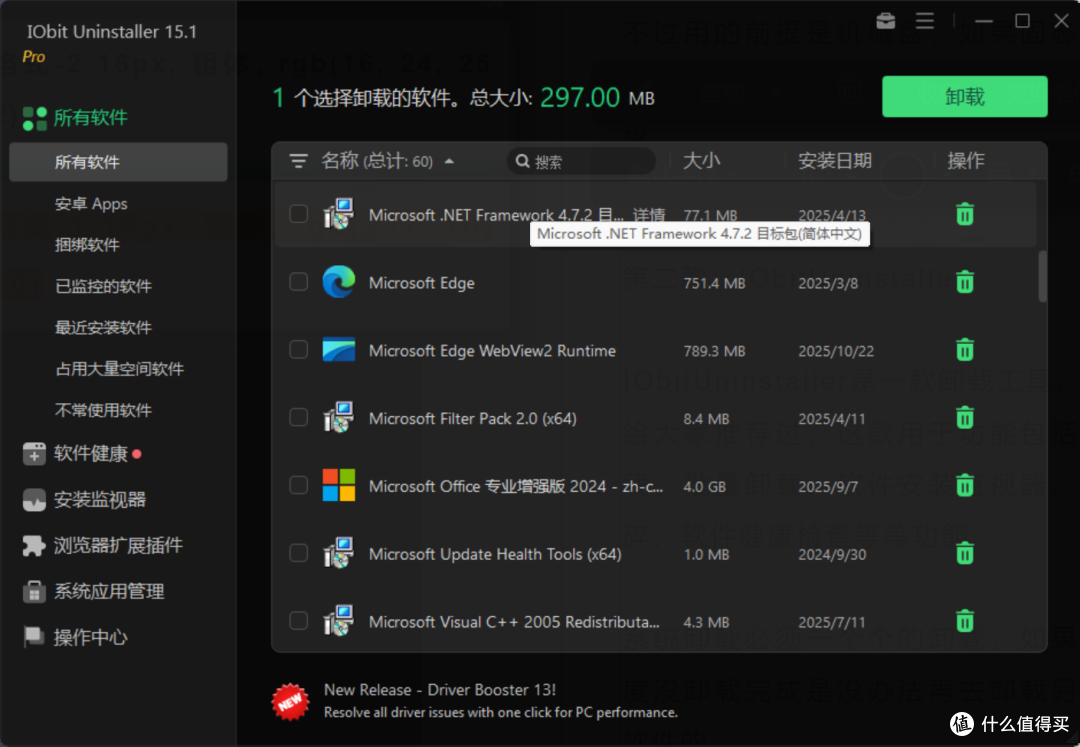Click the 2025/10/22 install date
The image size is (1080, 747).
835,351
